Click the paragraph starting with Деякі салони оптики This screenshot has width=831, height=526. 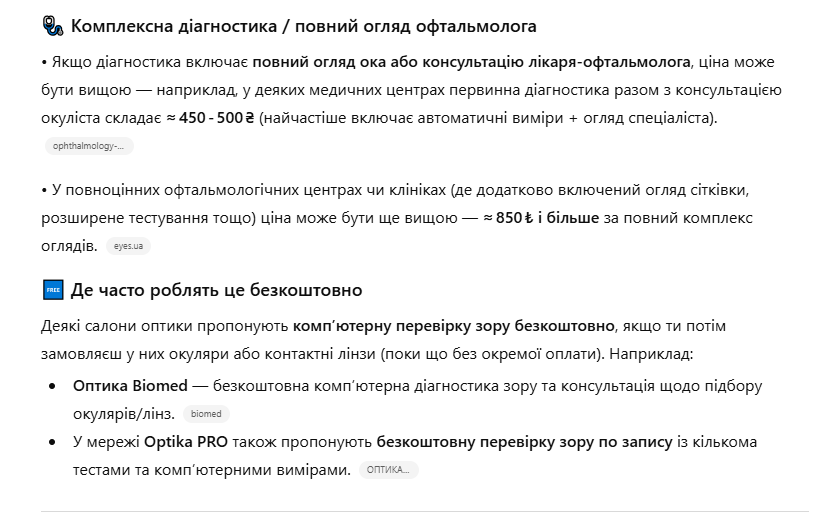[x=380, y=340]
